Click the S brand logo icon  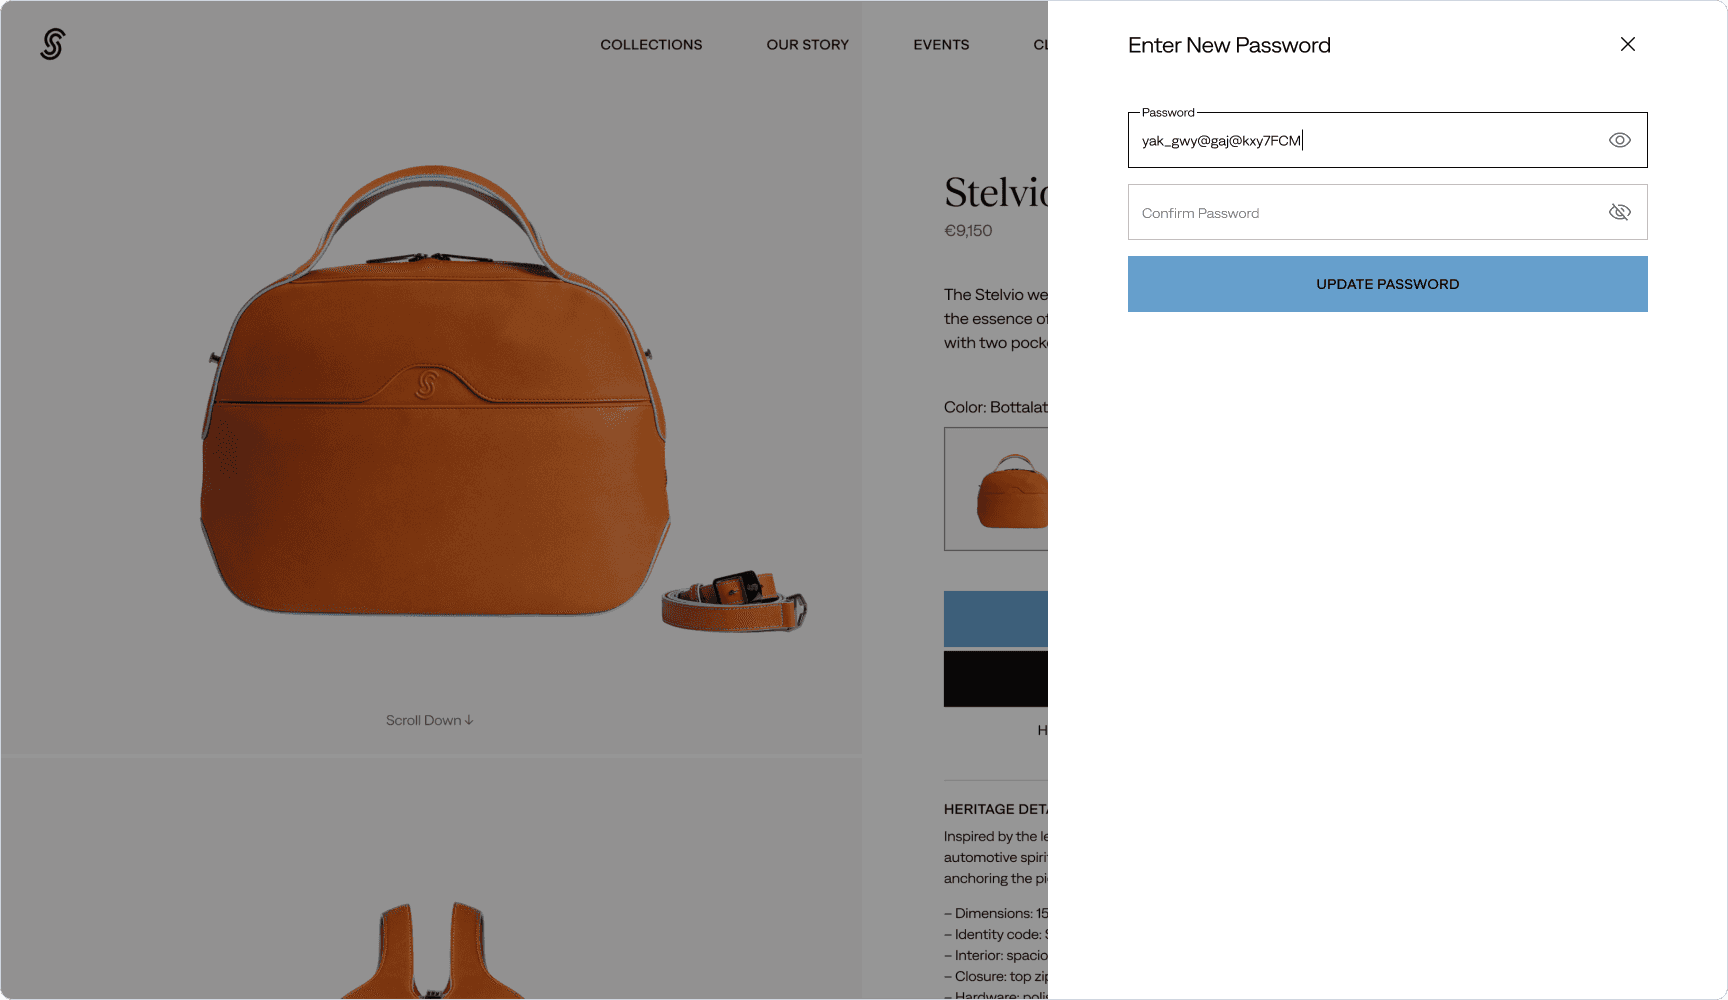53,44
